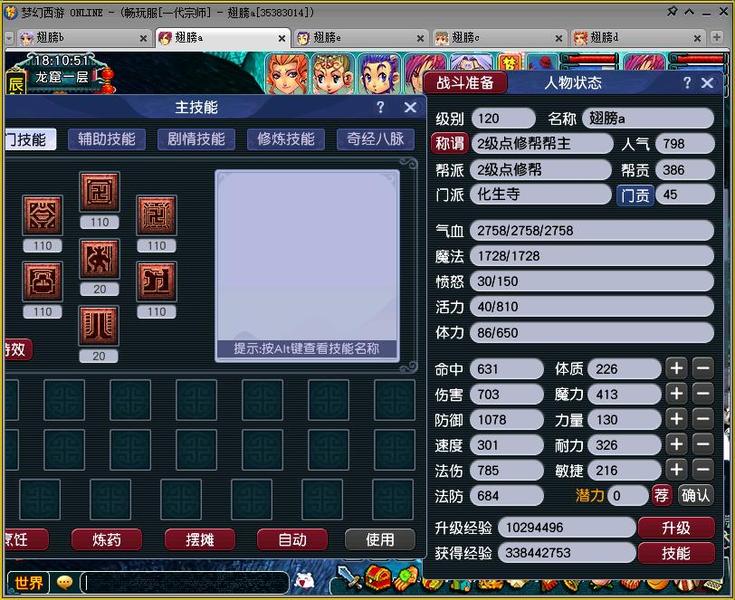Close the 翅膀b tab
The height and width of the screenshot is (600, 735).
[x=143, y=38]
